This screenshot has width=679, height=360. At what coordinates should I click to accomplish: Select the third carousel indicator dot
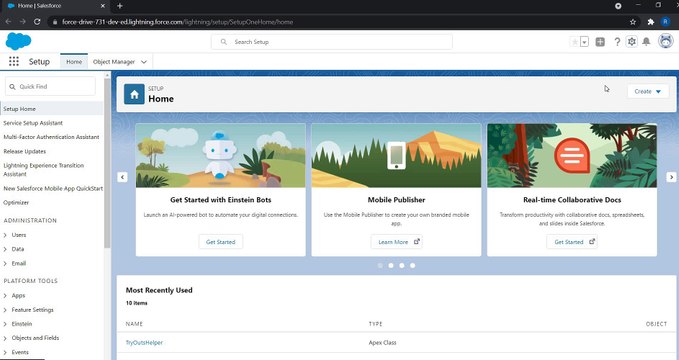tap(402, 266)
